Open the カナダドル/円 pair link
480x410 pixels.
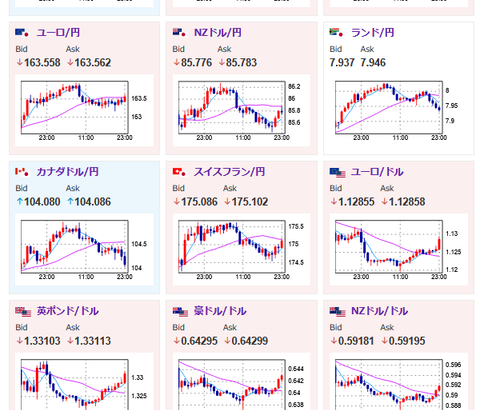pos(67,172)
